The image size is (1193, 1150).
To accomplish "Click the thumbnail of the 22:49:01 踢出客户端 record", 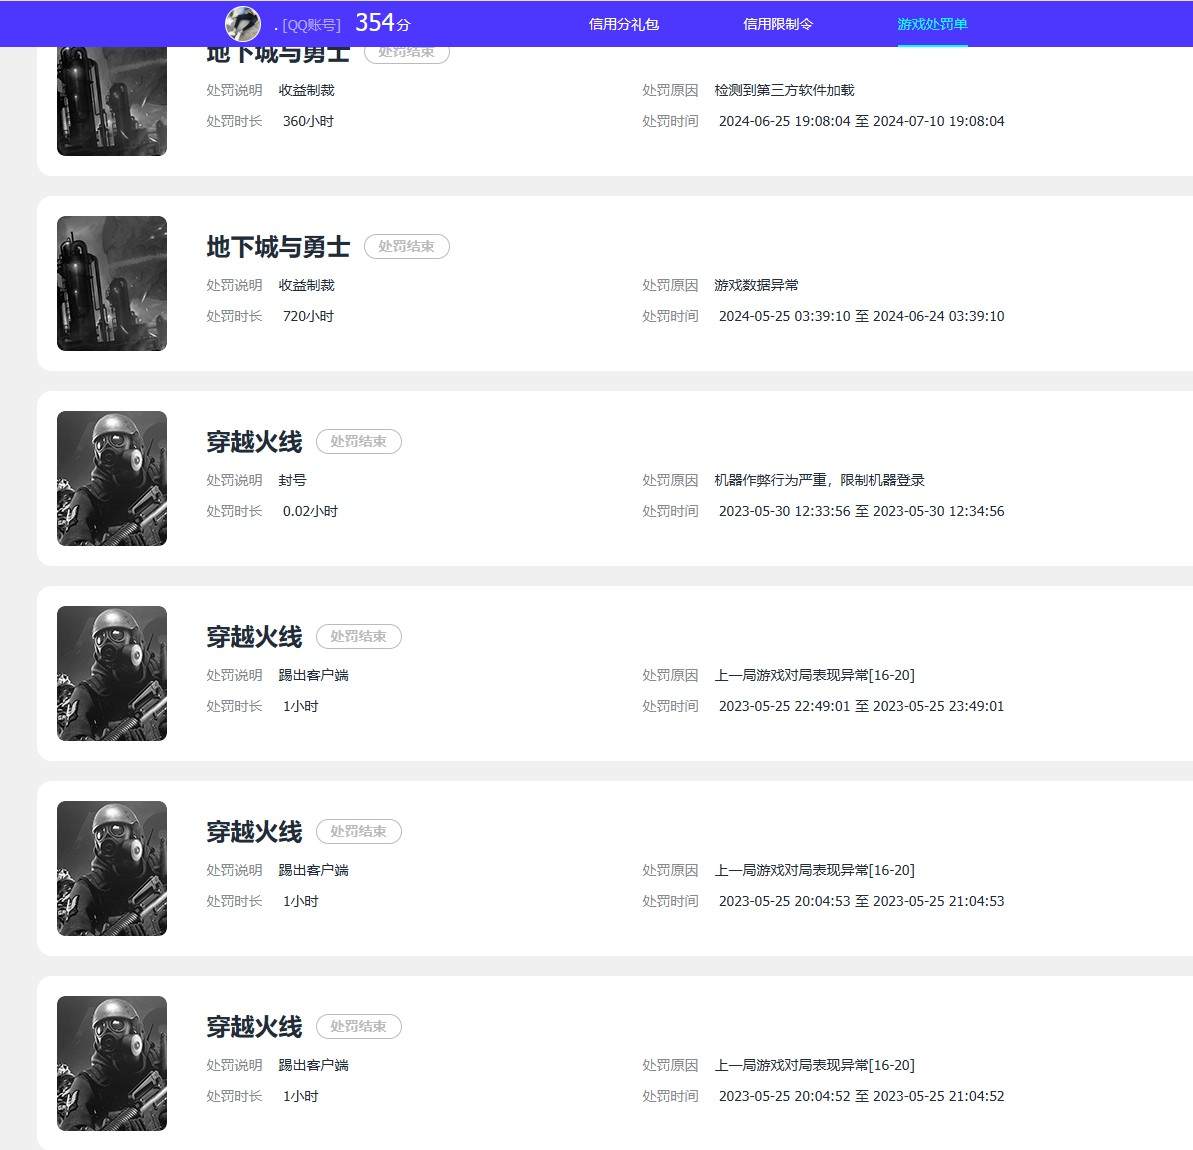I will (x=112, y=673).
